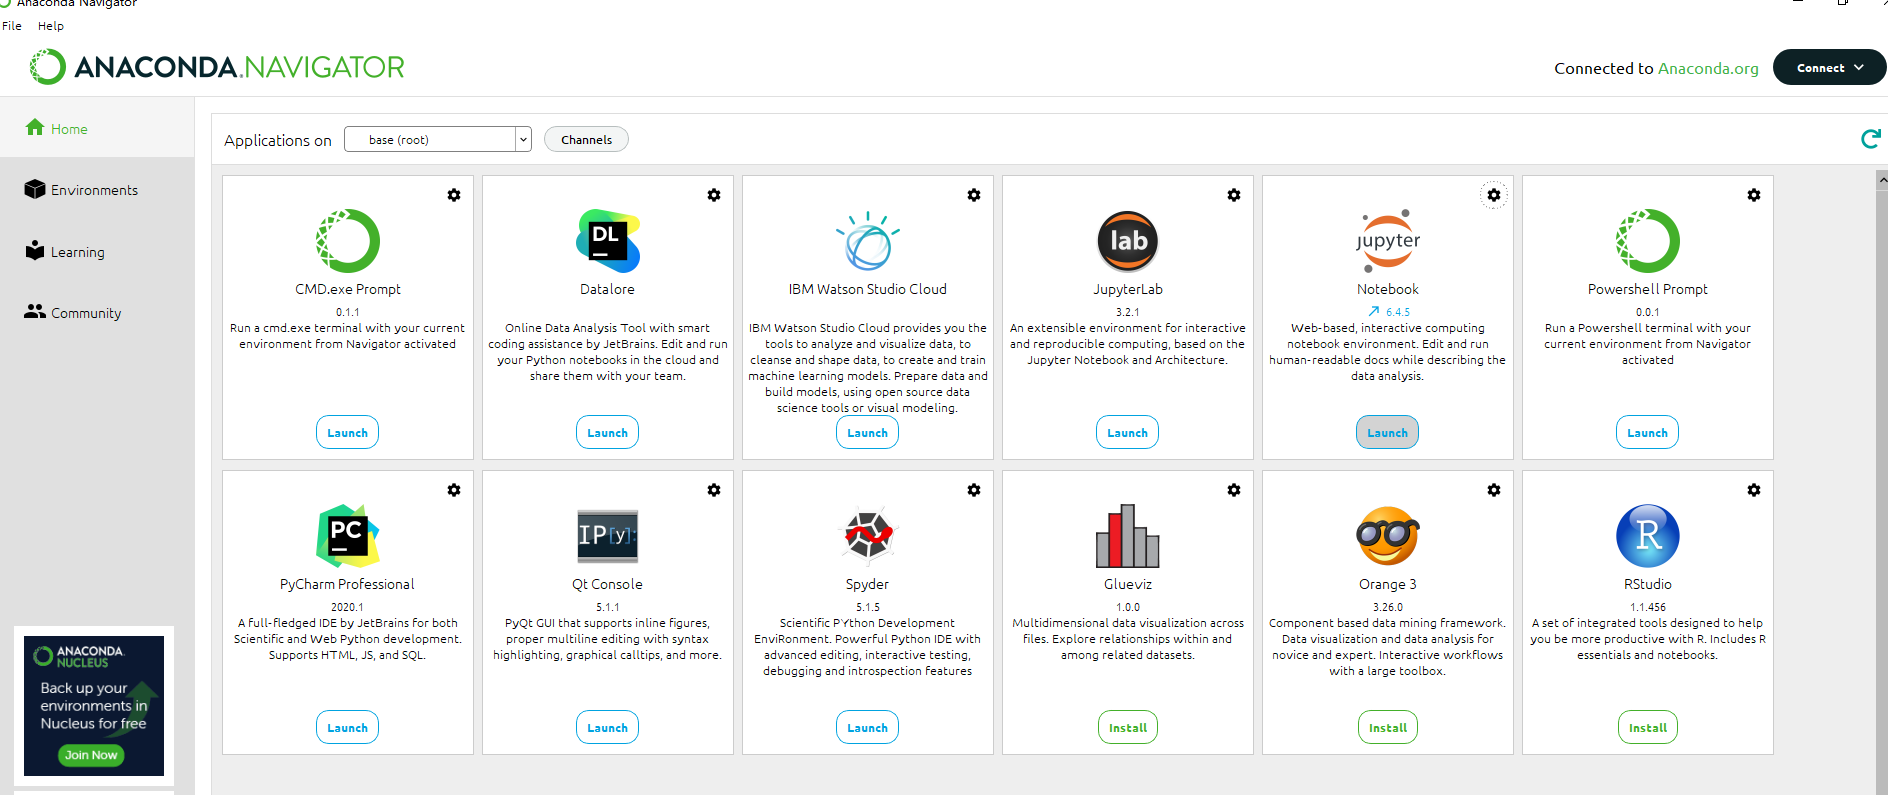Open settings gear on Jupyter Notebook card
Image resolution: width=1888 pixels, height=795 pixels.
[x=1494, y=195]
